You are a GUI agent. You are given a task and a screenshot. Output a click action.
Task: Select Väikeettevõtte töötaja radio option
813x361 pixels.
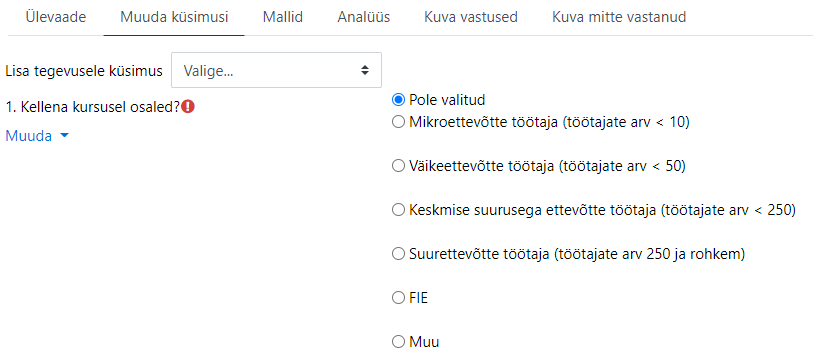point(398,166)
